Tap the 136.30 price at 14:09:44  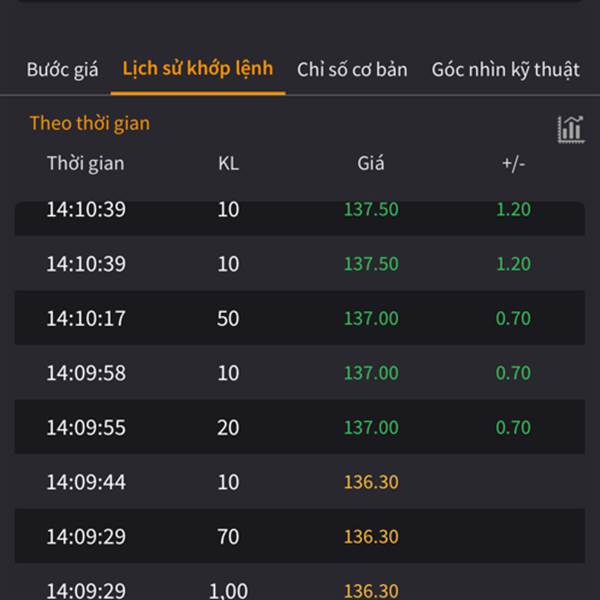(371, 482)
